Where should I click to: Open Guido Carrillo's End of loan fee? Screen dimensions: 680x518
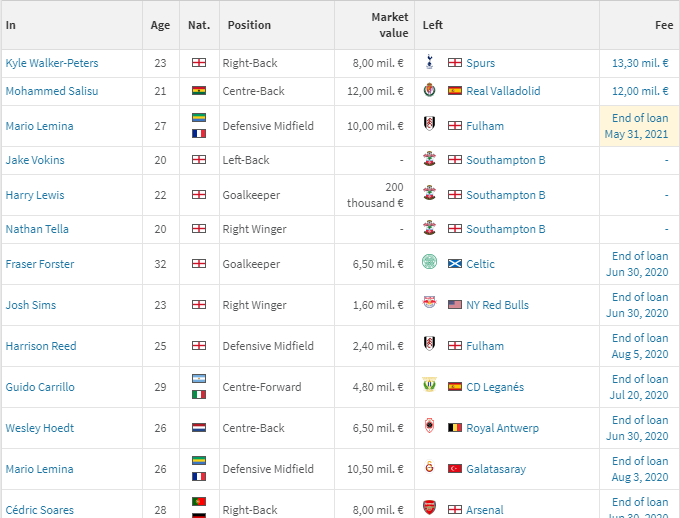tap(640, 387)
